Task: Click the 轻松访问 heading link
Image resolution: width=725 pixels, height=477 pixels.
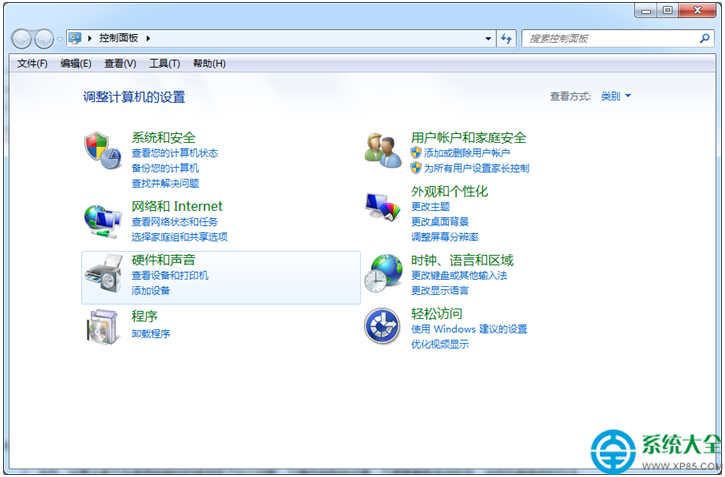Action: (x=436, y=313)
